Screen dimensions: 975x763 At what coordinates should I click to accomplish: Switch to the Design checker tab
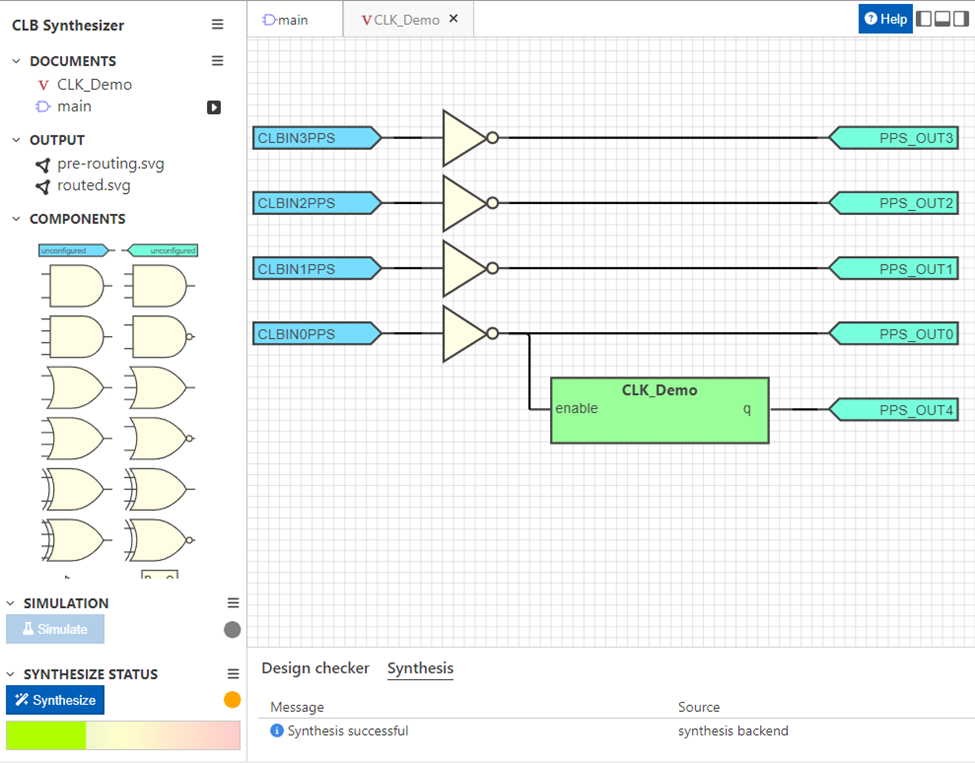click(315, 668)
